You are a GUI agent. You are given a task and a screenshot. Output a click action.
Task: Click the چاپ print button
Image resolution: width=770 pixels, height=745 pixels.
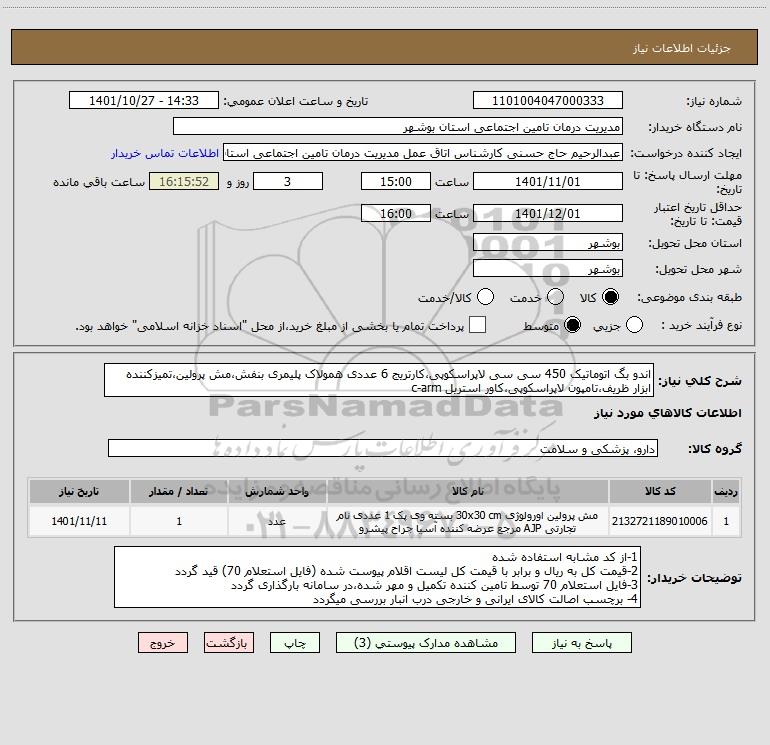coord(295,643)
